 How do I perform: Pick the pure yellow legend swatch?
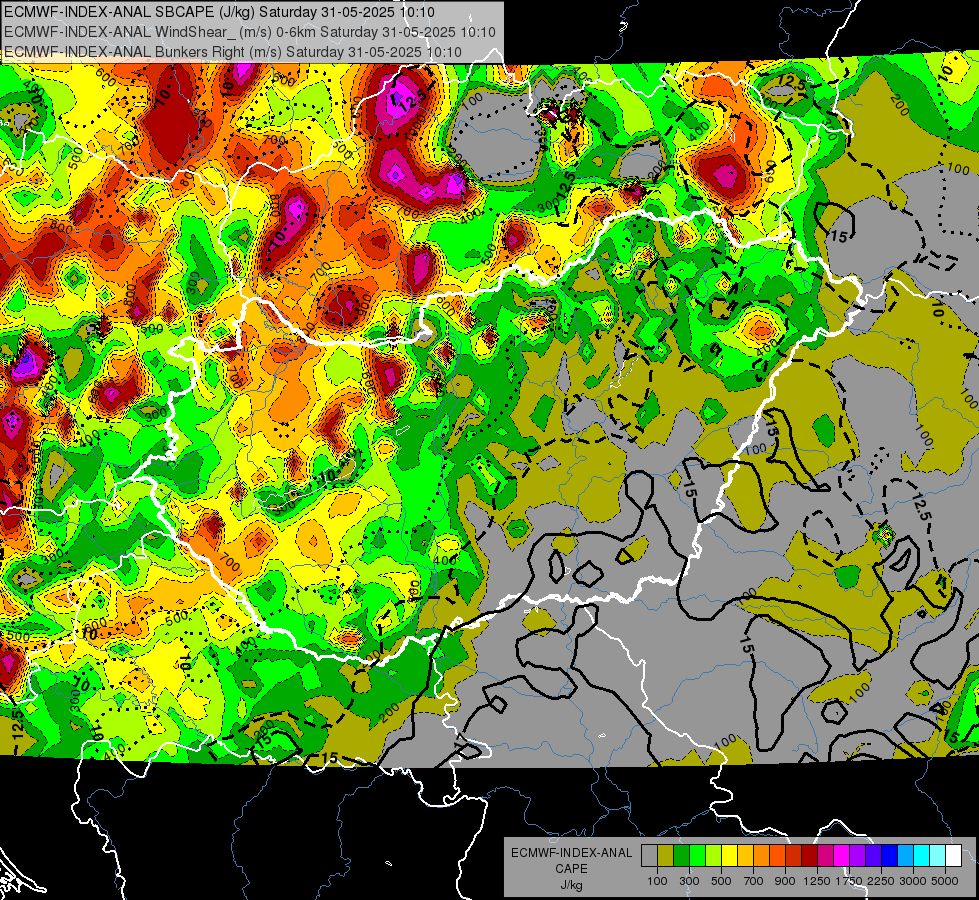729,856
